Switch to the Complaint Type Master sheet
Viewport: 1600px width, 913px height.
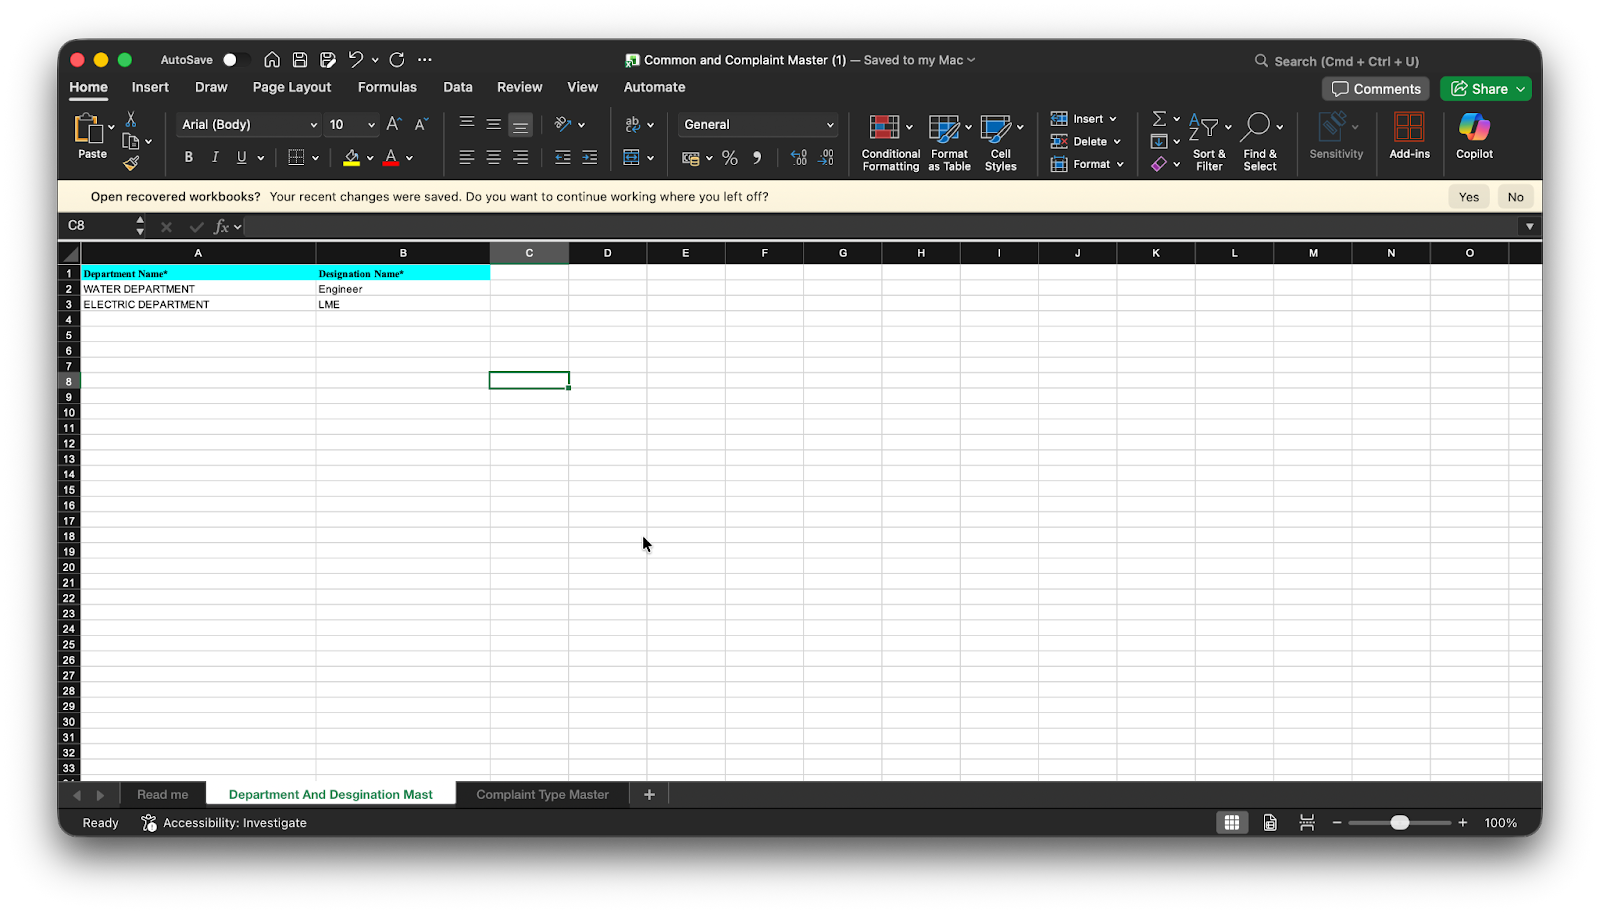click(x=542, y=795)
